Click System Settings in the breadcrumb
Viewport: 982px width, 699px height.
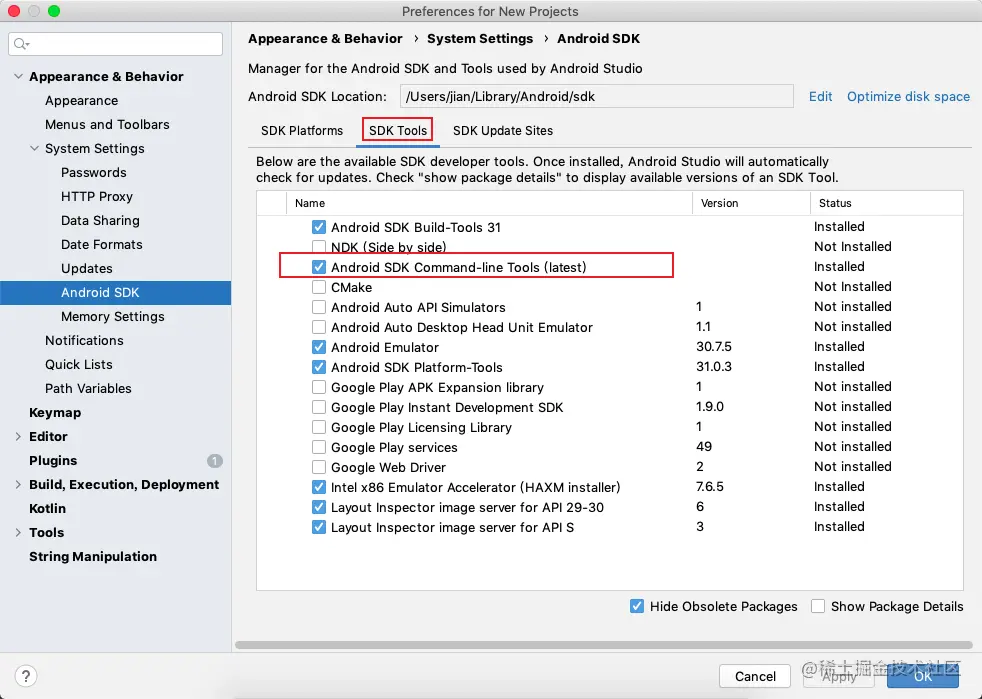pos(480,39)
